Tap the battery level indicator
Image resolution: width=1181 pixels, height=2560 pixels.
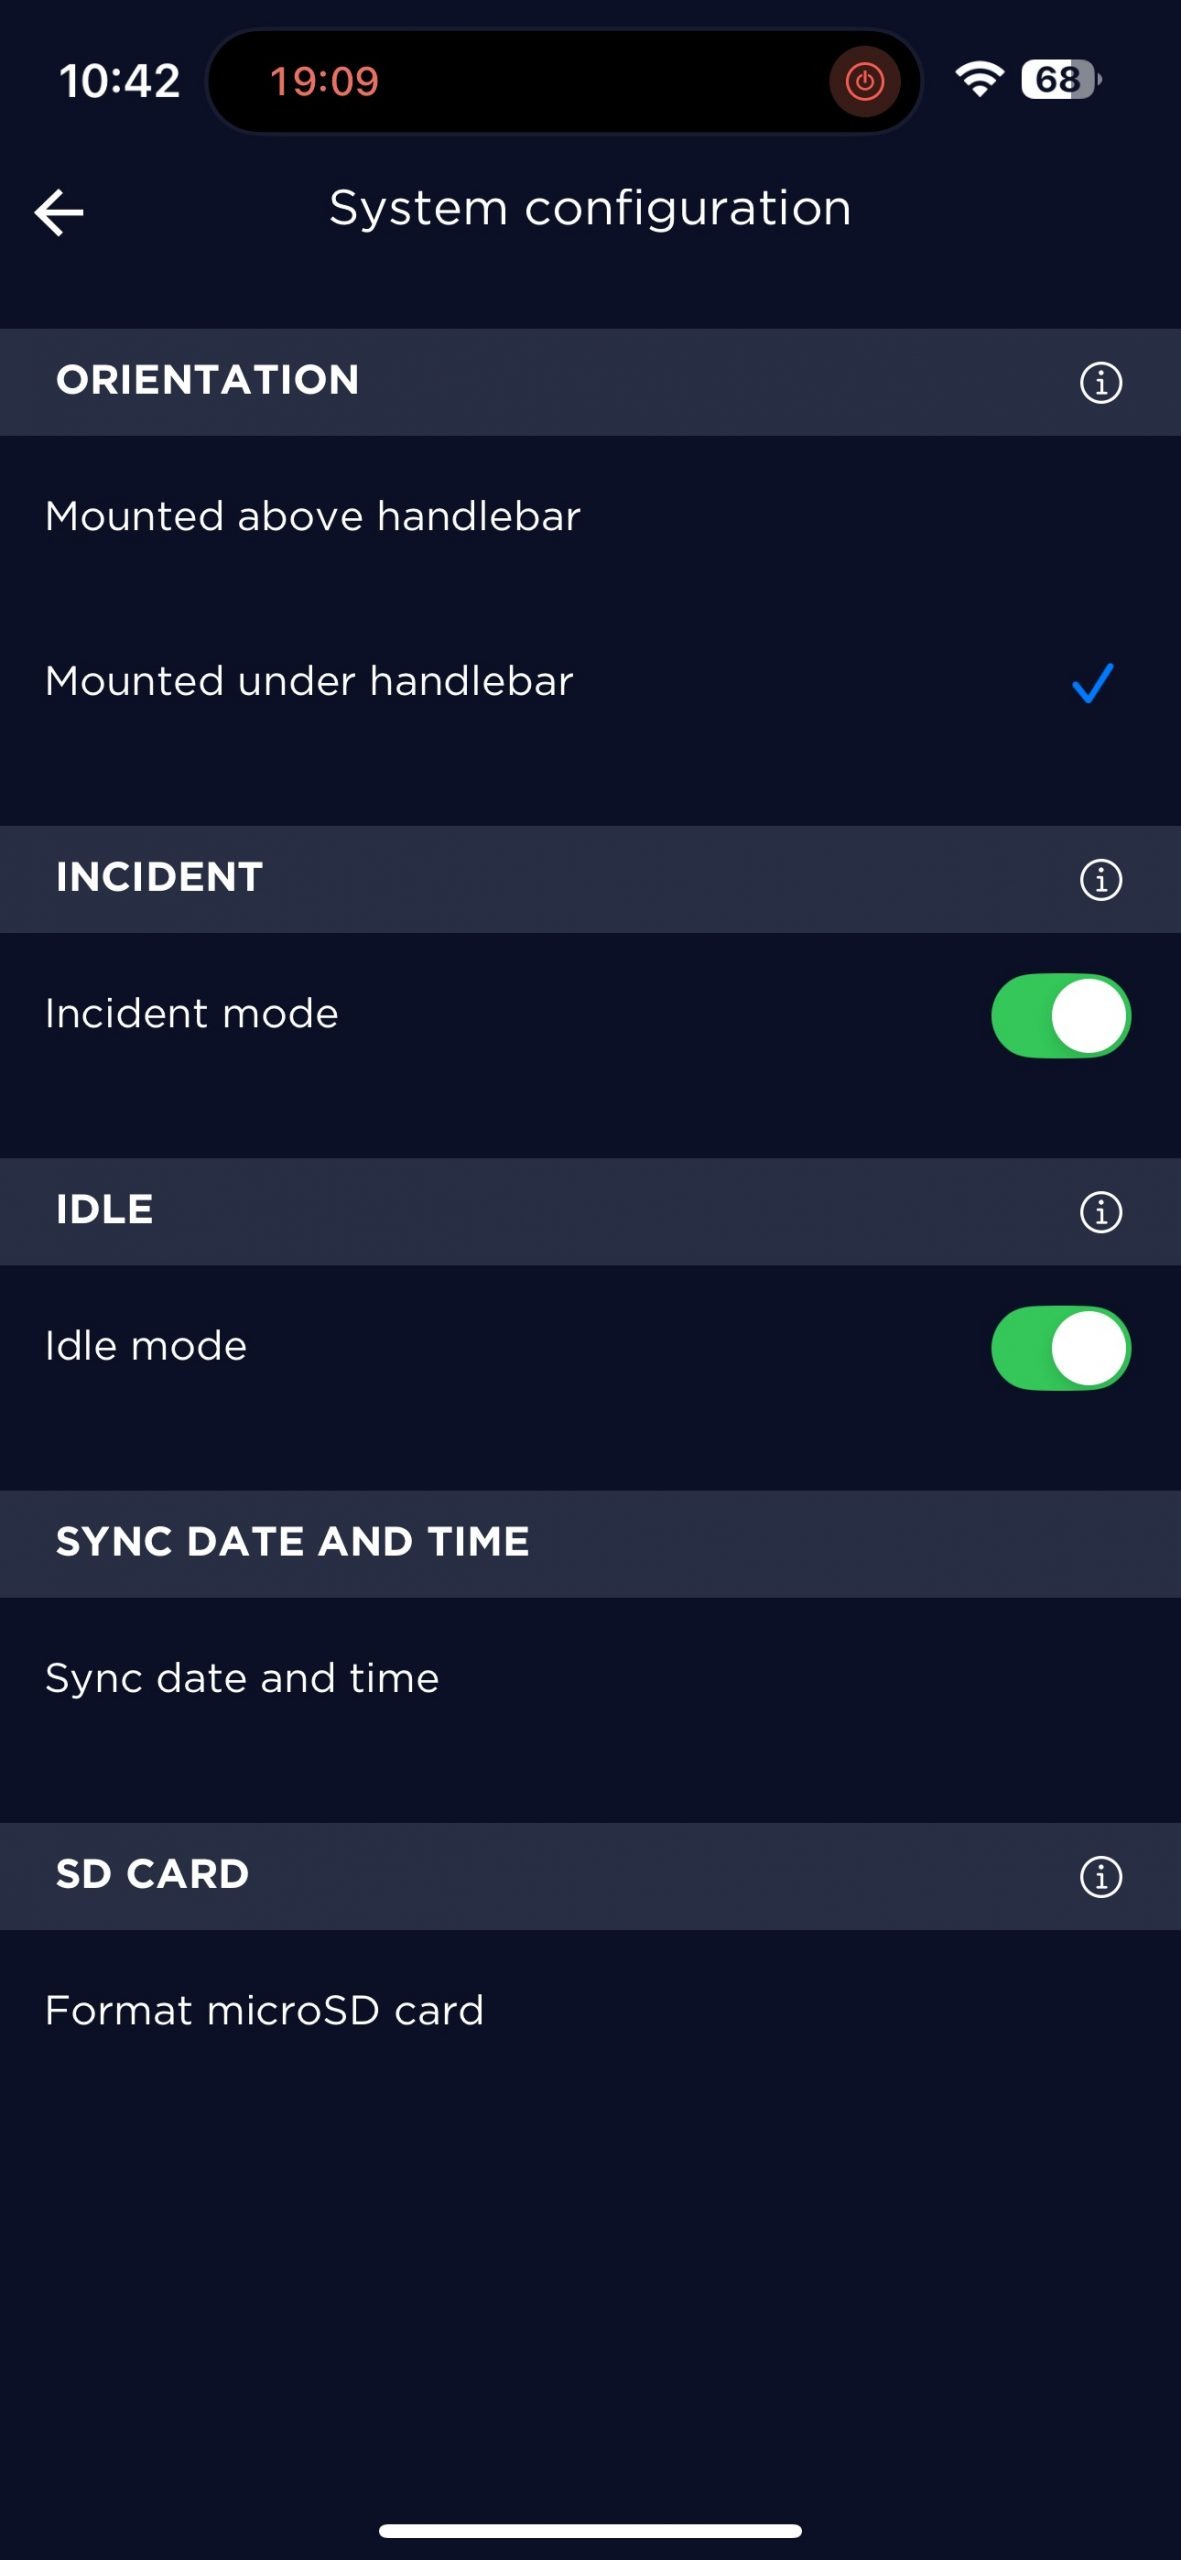[1060, 79]
